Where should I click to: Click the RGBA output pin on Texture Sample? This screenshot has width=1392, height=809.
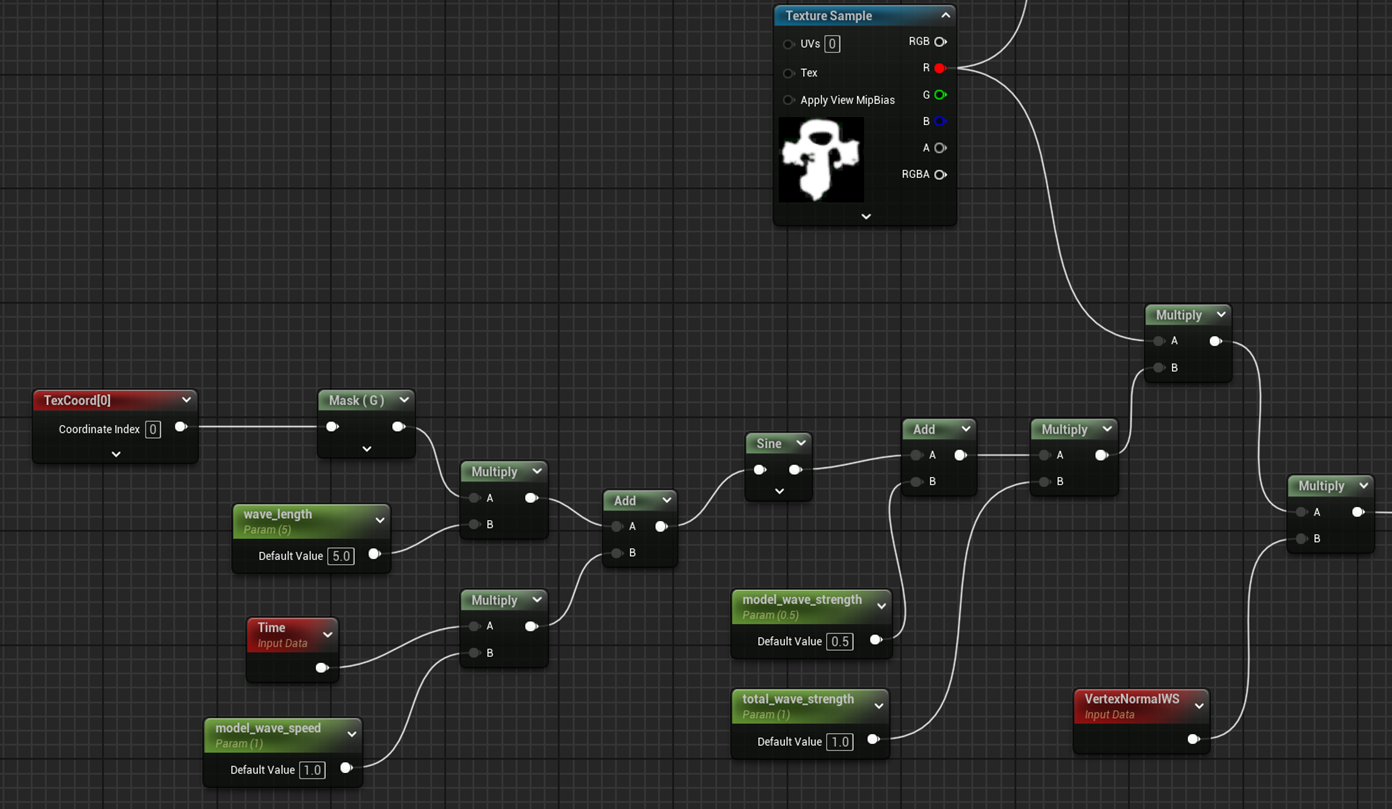(940, 174)
